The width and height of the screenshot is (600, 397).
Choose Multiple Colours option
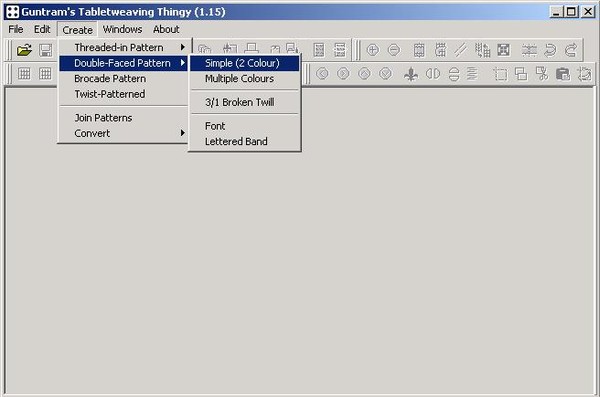tap(245, 78)
